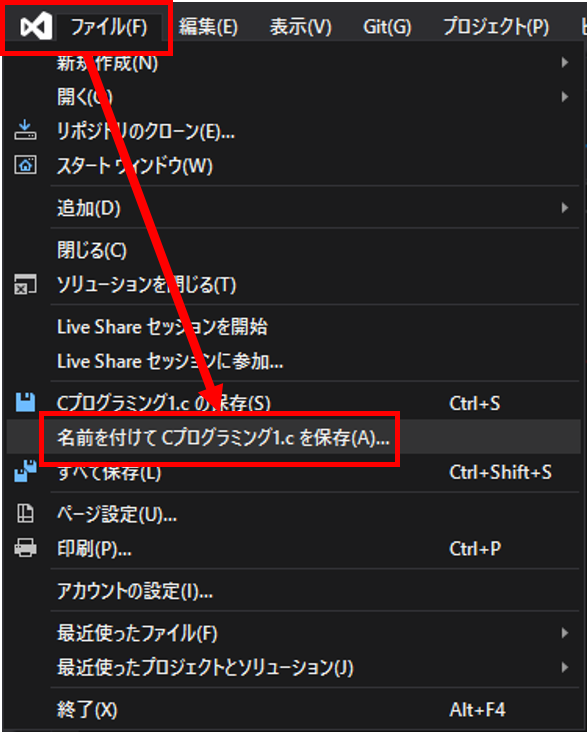Expand the 新規作成(N) submenu arrow
Viewport: 587px width, 732px height.
pos(565,63)
